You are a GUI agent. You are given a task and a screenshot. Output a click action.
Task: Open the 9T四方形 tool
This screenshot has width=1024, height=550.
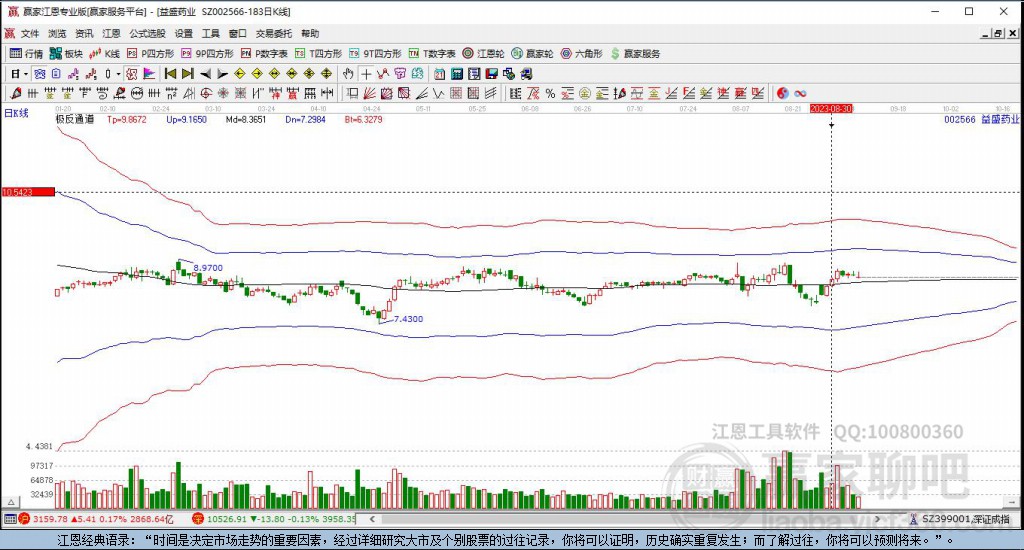(375, 54)
